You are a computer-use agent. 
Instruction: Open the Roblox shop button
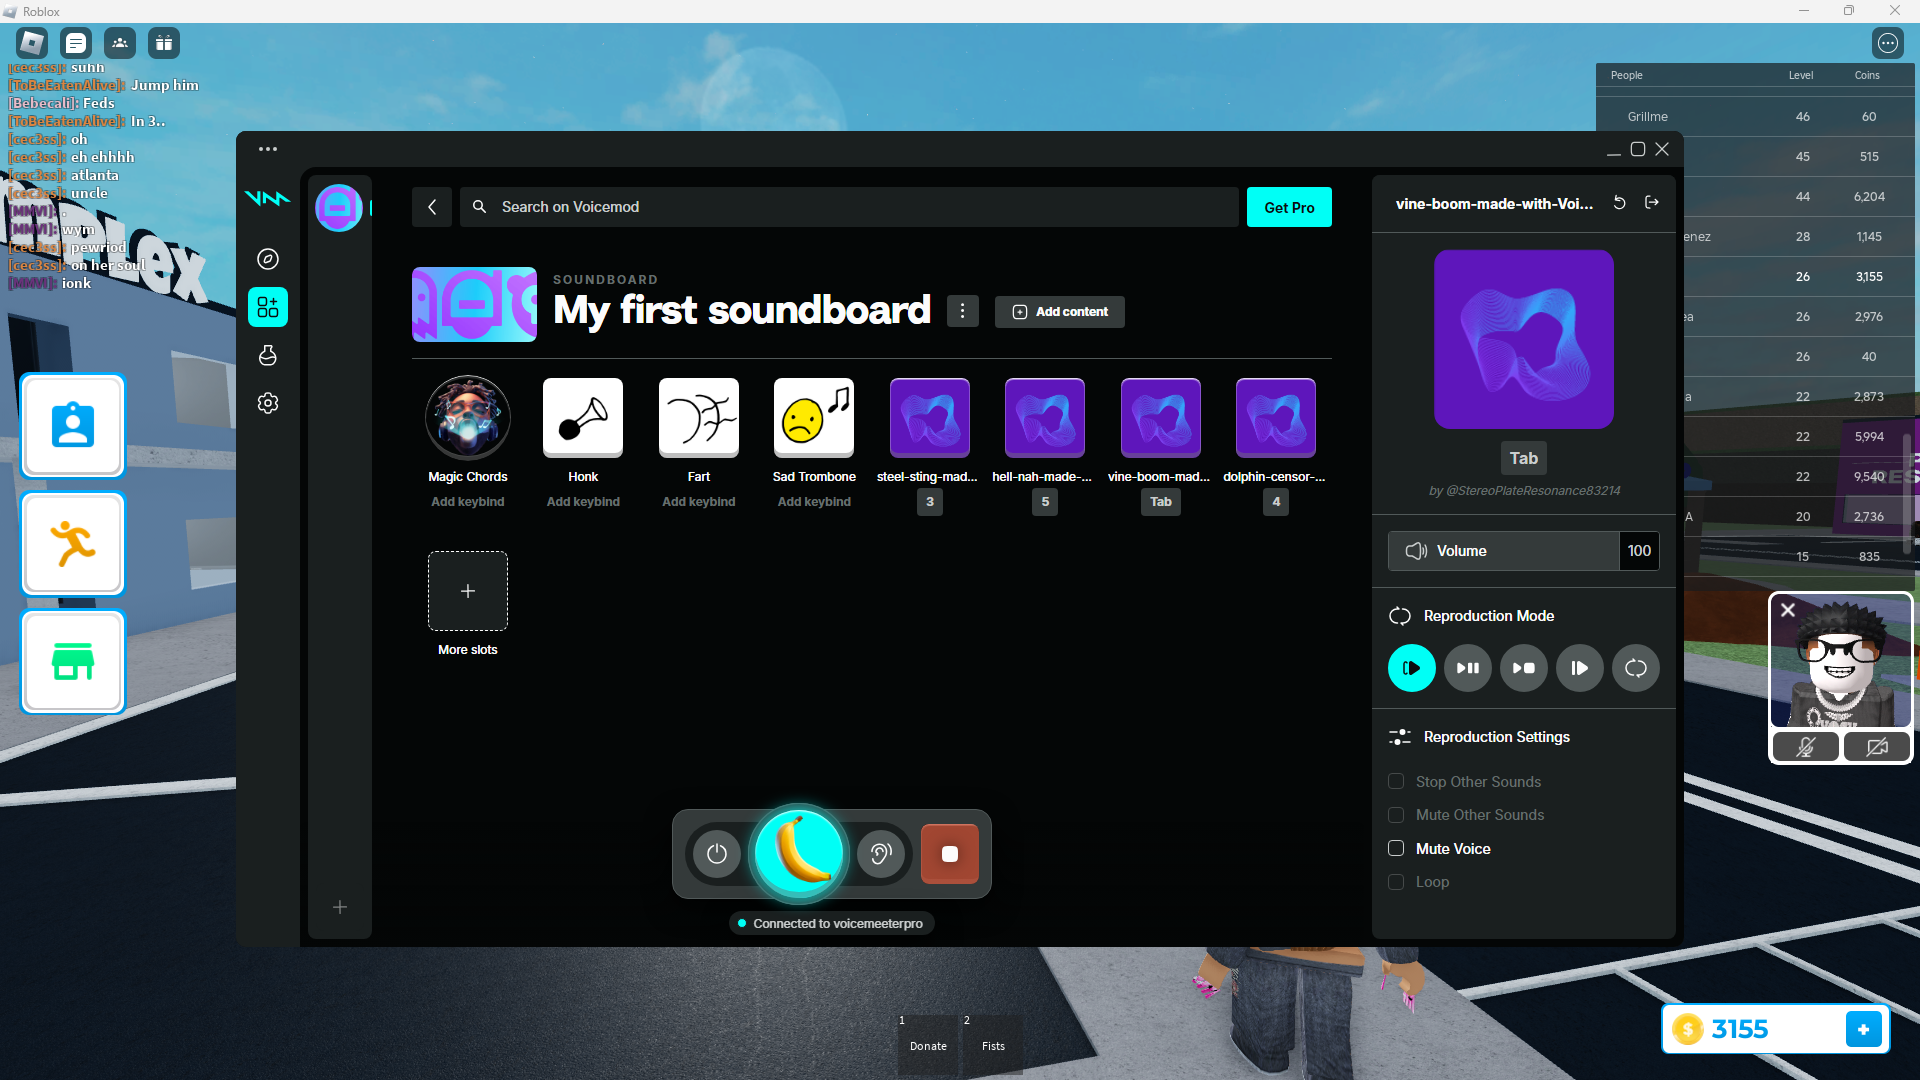73,662
